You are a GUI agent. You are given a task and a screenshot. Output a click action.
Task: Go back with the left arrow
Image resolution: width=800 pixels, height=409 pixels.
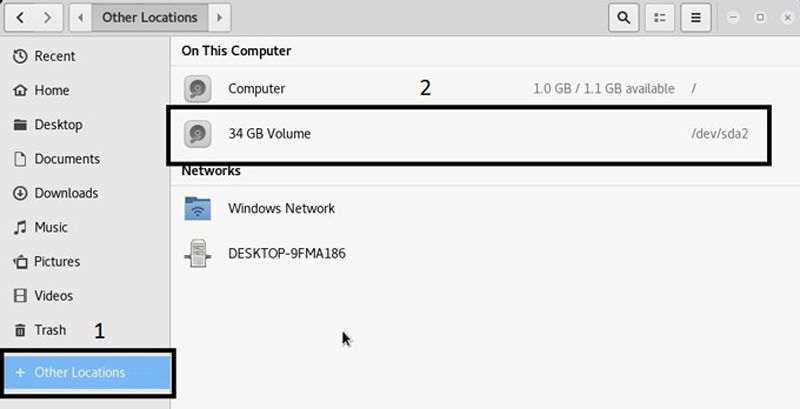pos(20,17)
